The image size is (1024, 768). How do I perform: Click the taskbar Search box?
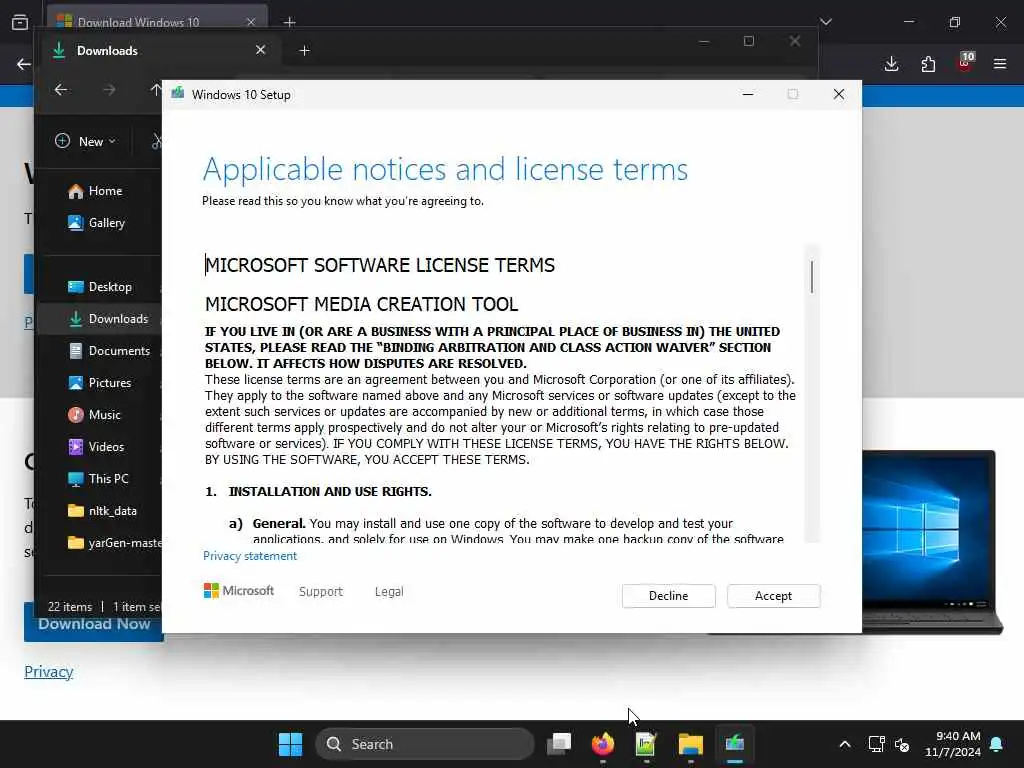pos(424,744)
